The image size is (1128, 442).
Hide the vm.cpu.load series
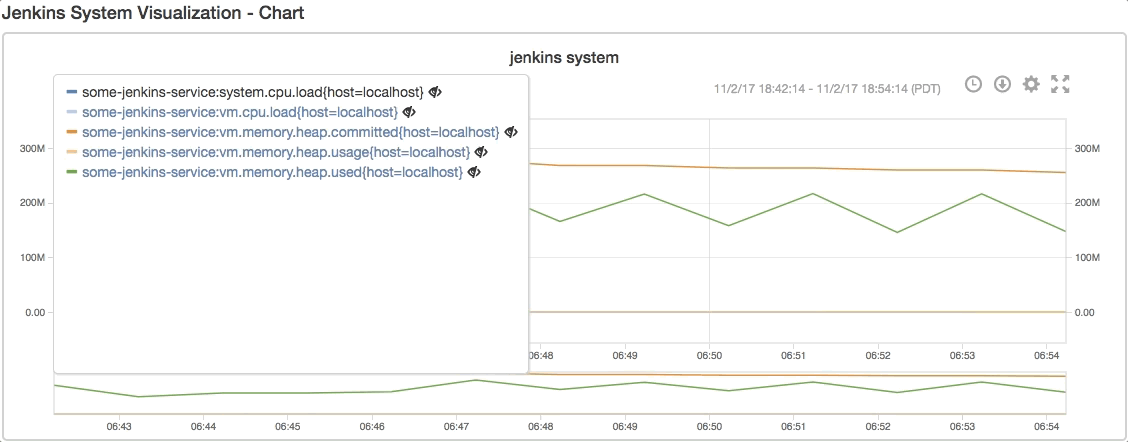(x=409, y=112)
